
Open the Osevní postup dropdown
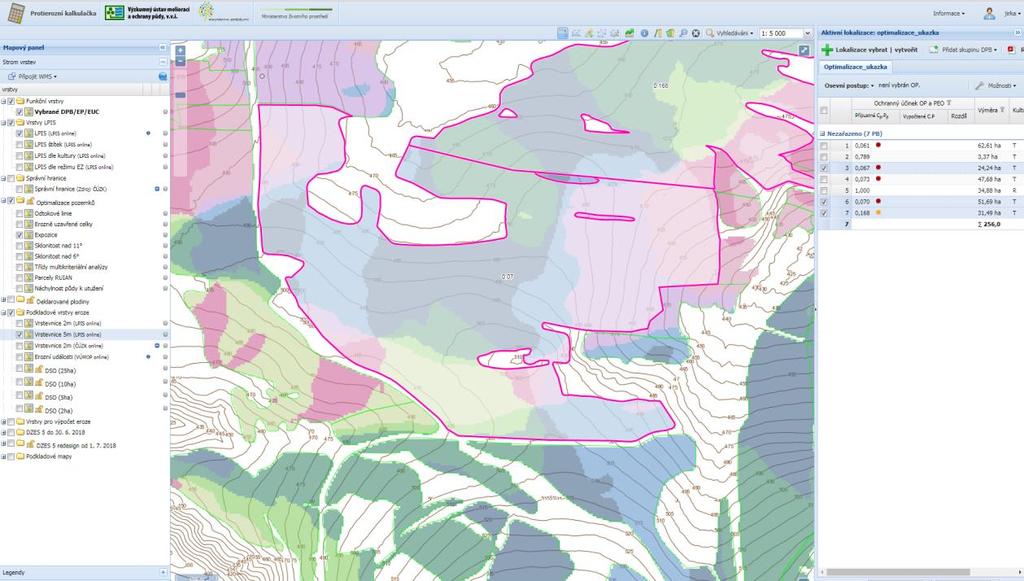click(x=849, y=86)
